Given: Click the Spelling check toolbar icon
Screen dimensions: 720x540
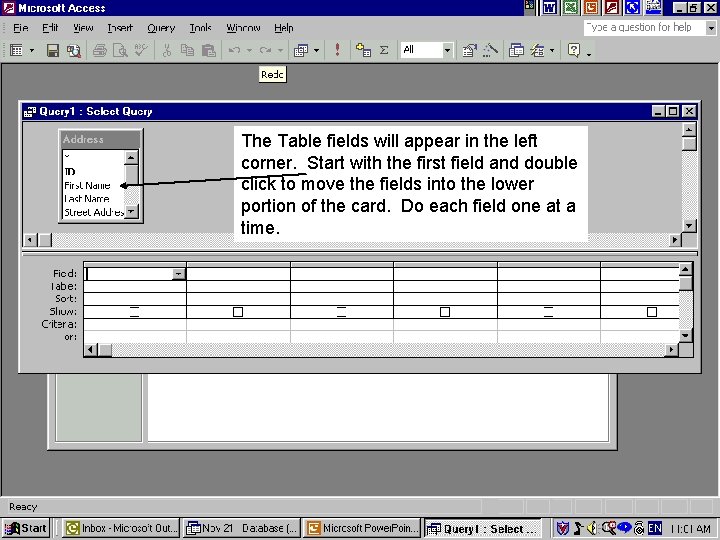Looking at the screenshot, I should click(x=141, y=50).
